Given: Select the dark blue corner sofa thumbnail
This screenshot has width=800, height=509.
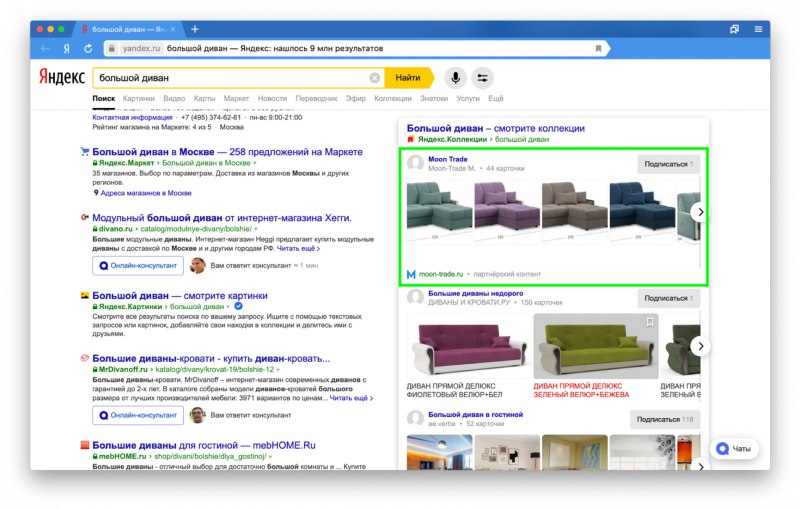Looking at the screenshot, I should 642,211.
